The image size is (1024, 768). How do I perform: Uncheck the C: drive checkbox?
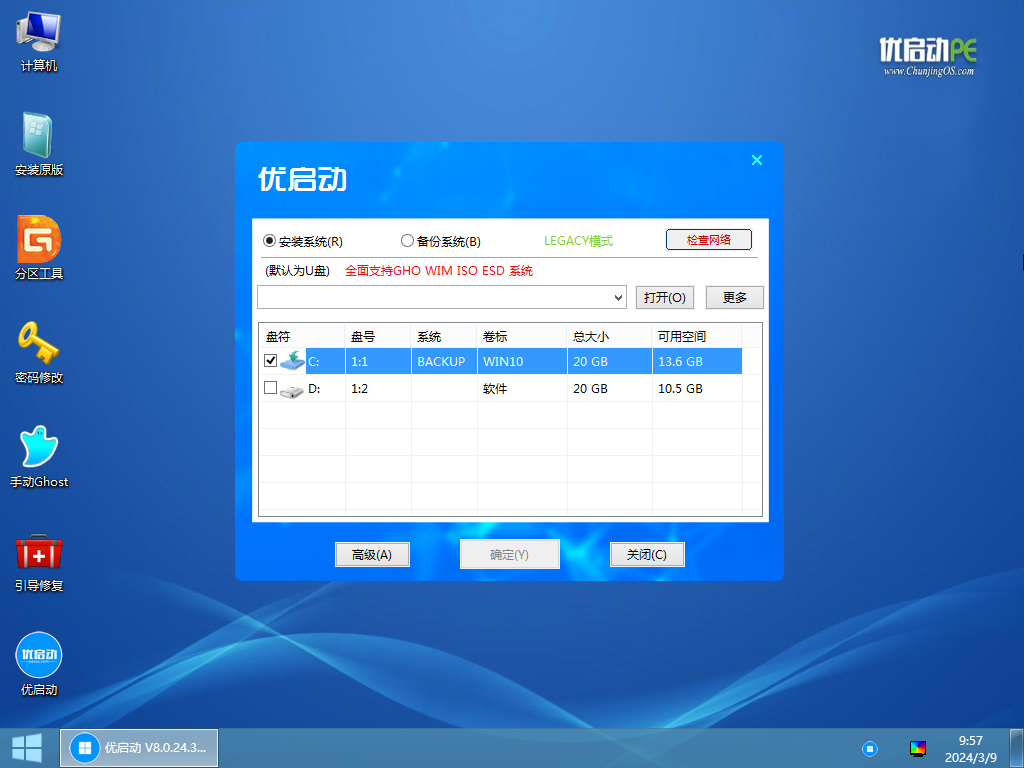pos(270,360)
